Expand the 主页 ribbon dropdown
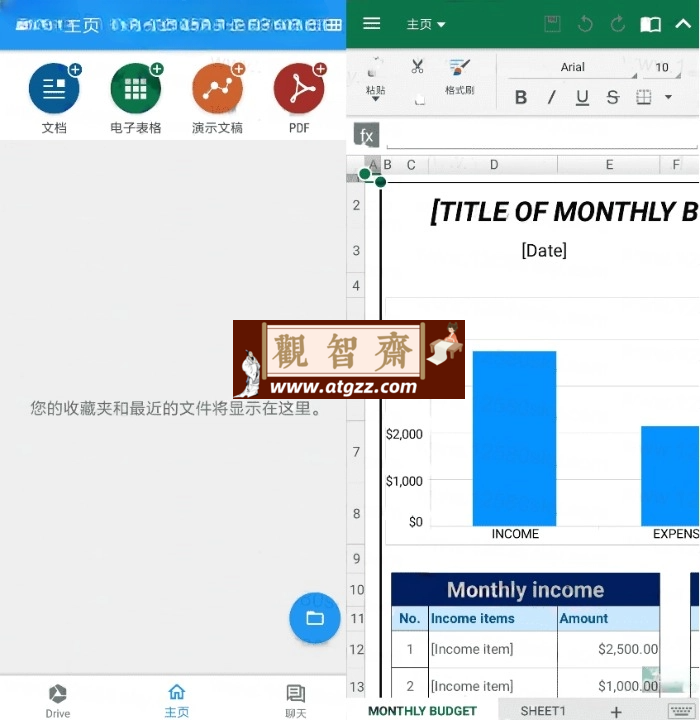Screen dimensions: 700x720 click(426, 24)
